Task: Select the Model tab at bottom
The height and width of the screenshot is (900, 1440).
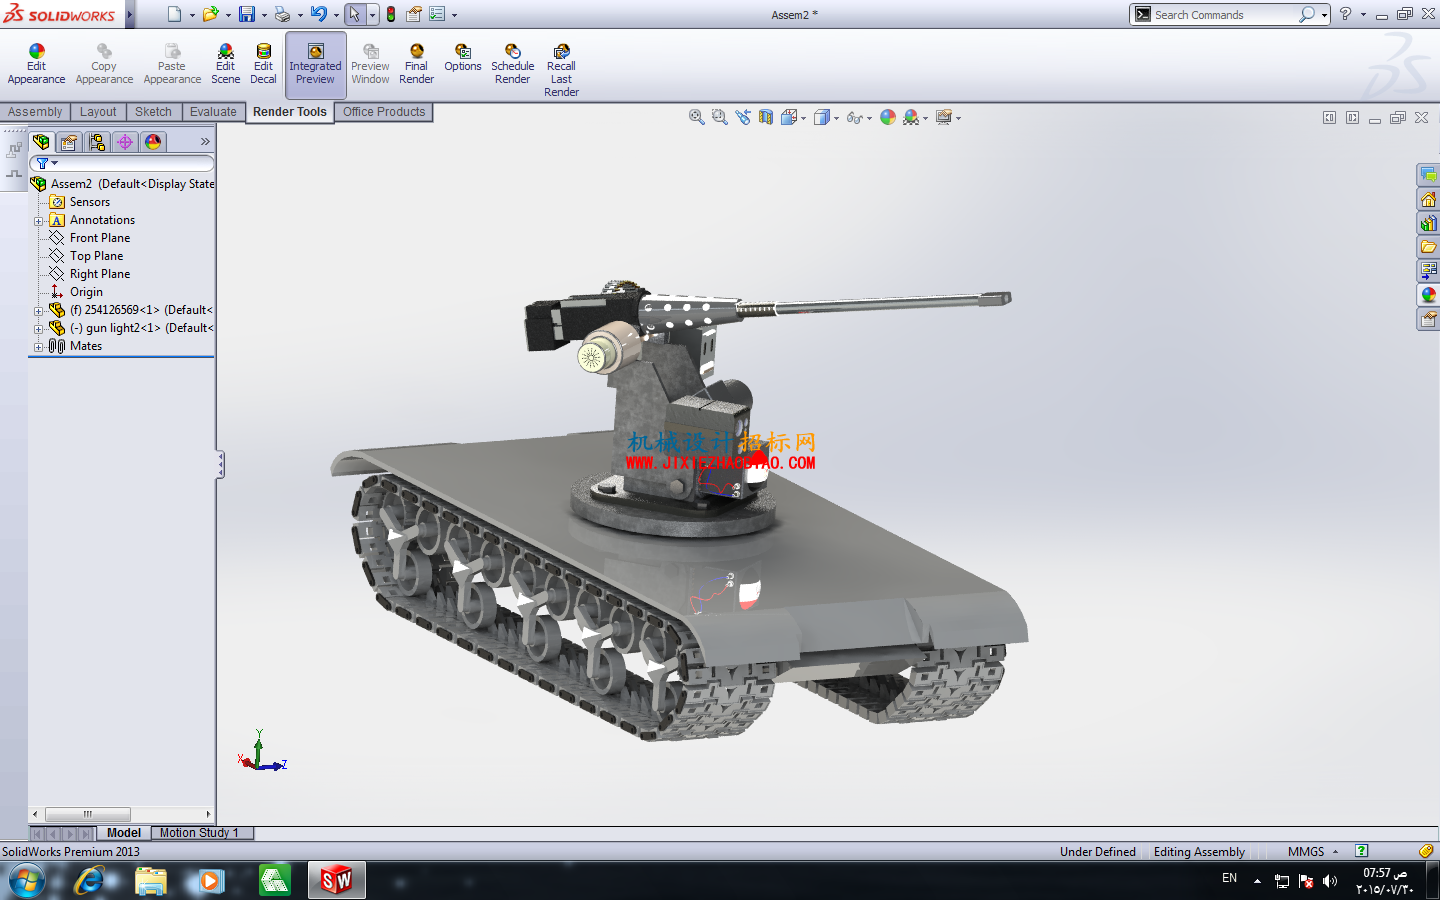Action: 124,833
